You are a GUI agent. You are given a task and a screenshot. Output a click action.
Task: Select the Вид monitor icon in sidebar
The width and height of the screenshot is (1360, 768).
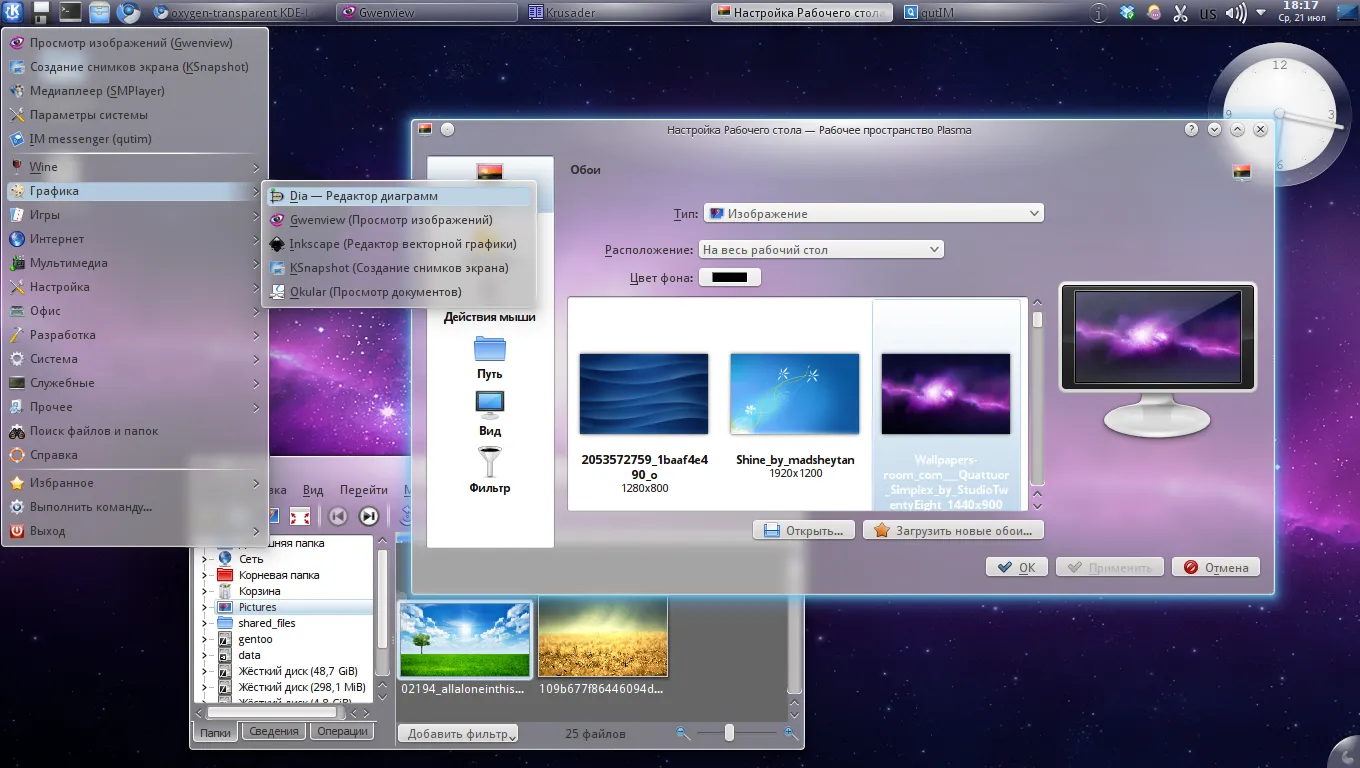point(490,405)
